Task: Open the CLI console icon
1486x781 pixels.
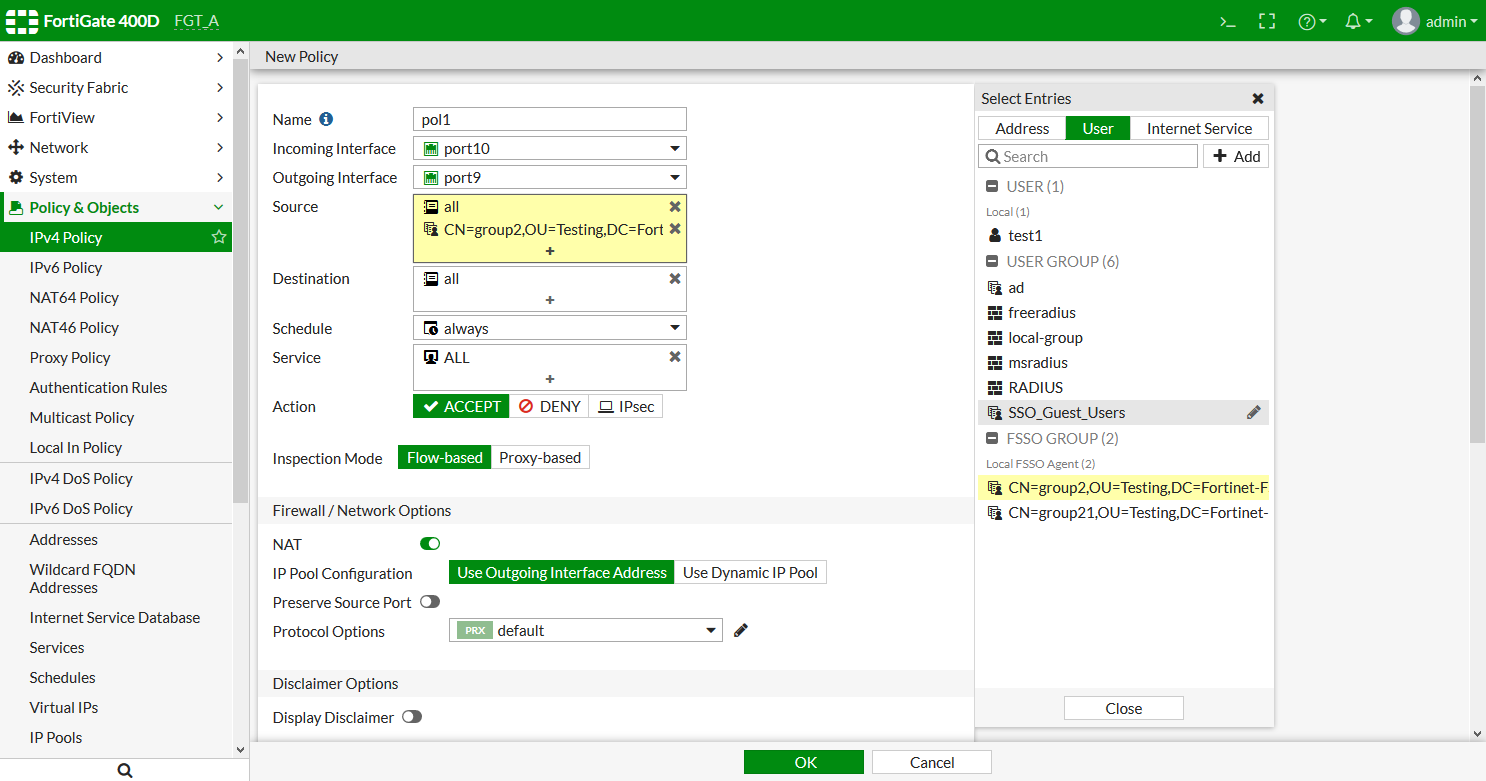Action: pyautogui.click(x=1227, y=20)
